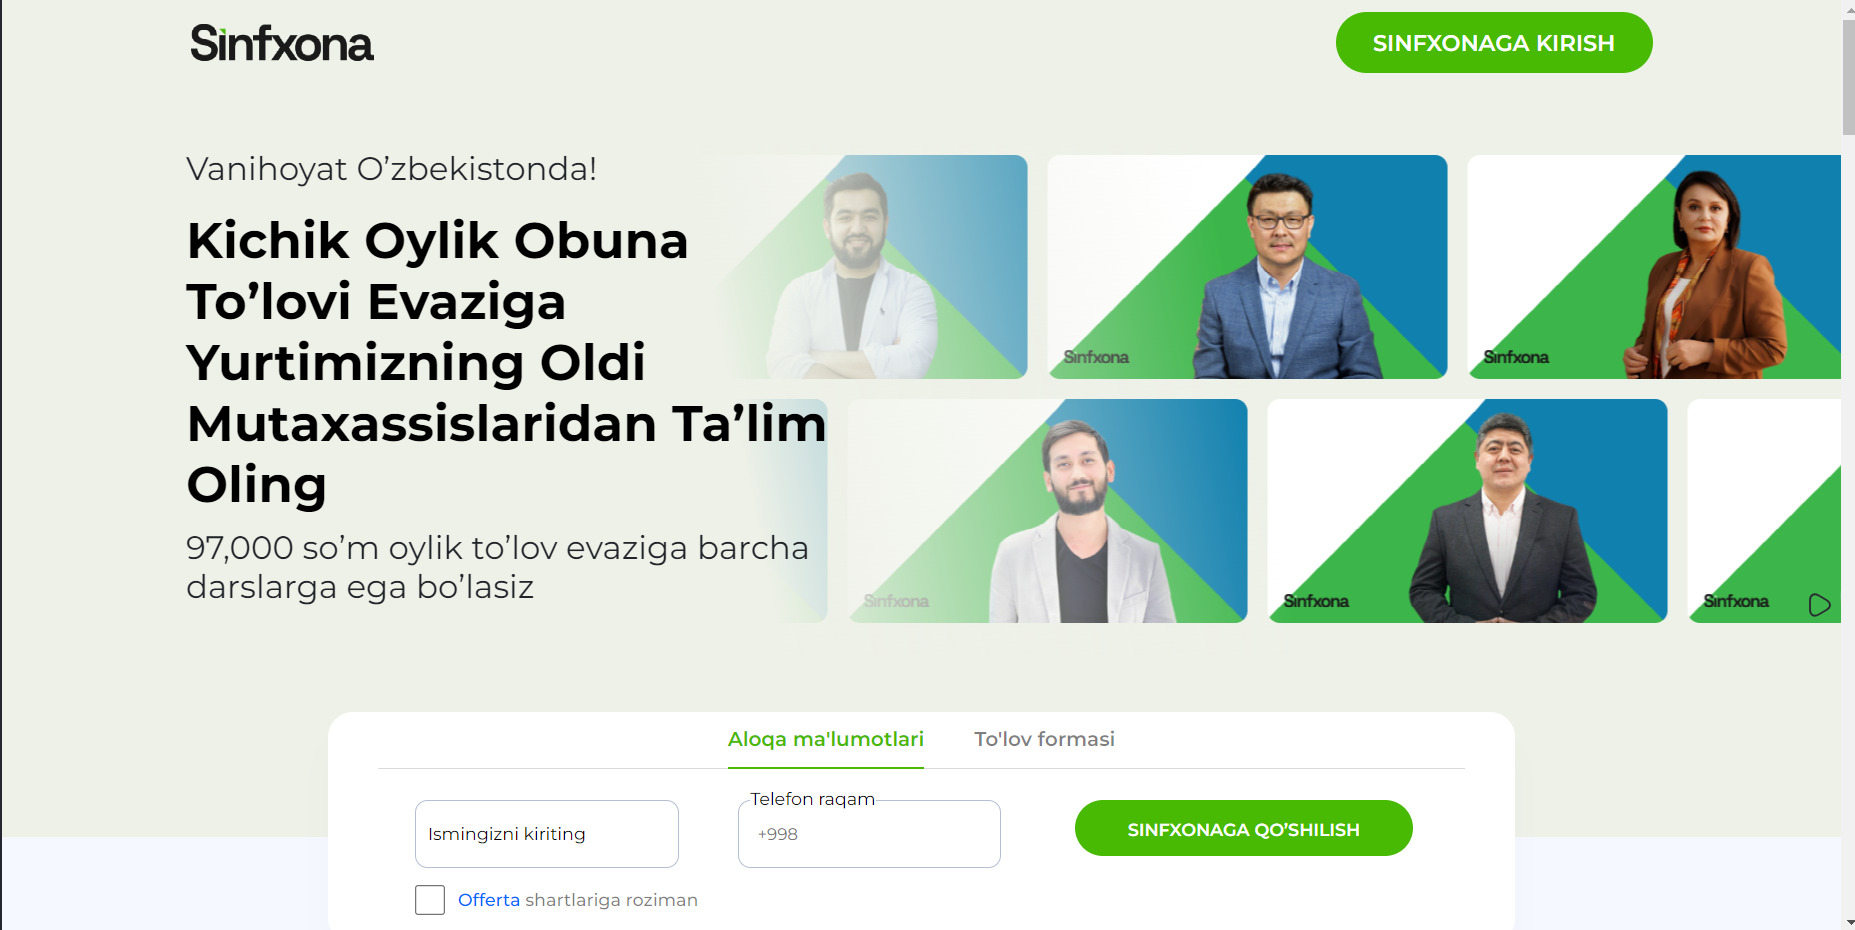Image resolution: width=1855 pixels, height=930 pixels.
Task: Switch to To'lov formasi tab
Action: (x=1044, y=740)
